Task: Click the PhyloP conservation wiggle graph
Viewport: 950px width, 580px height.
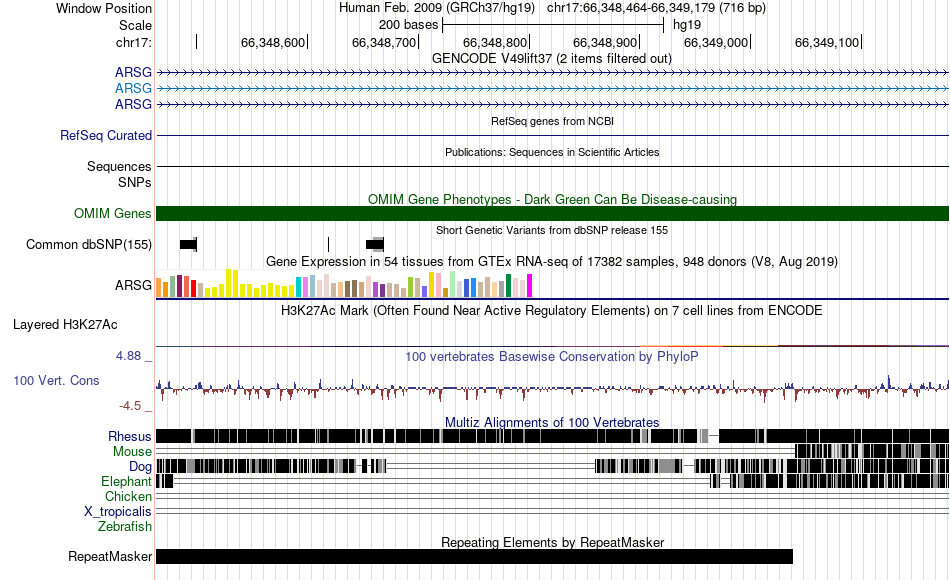Action: pyautogui.click(x=552, y=388)
